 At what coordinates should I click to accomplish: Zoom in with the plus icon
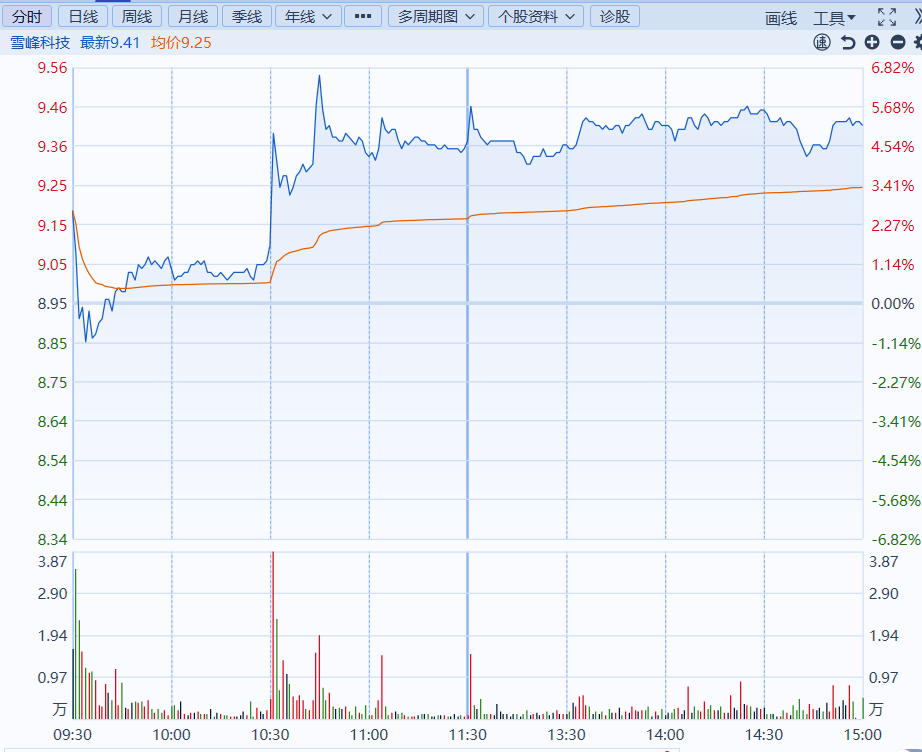pyautogui.click(x=872, y=42)
